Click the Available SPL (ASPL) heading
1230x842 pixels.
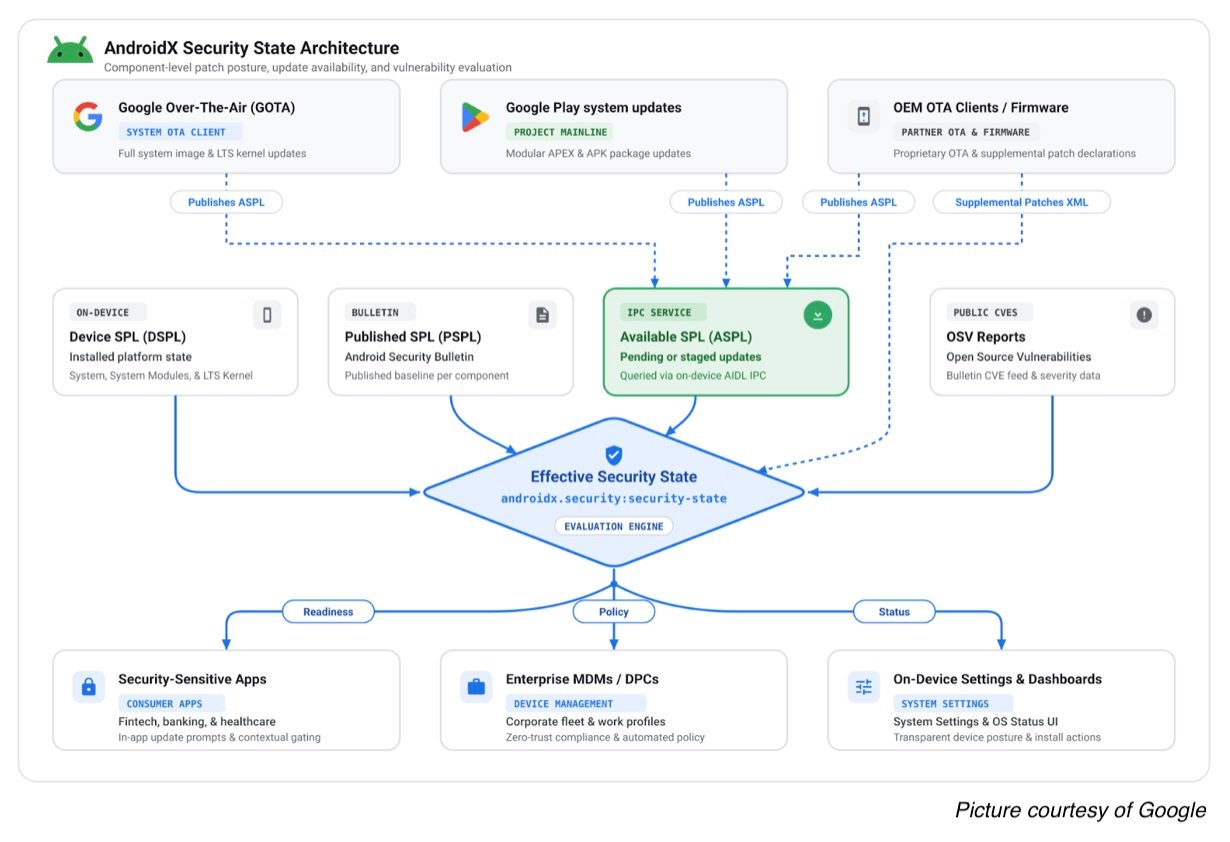(686, 337)
